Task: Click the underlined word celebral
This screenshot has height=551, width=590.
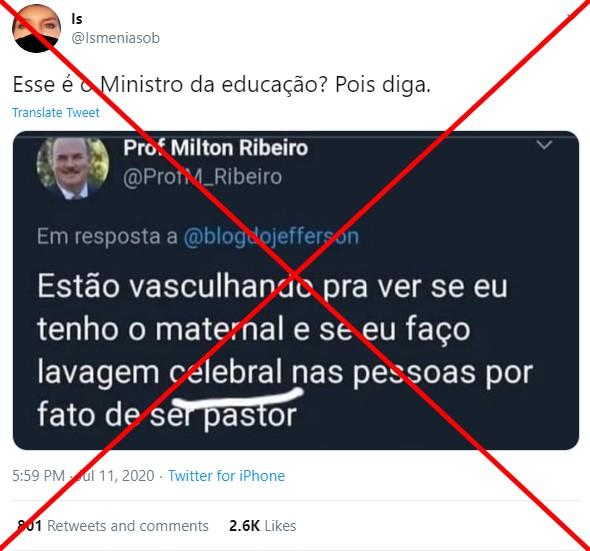Action: [x=226, y=372]
